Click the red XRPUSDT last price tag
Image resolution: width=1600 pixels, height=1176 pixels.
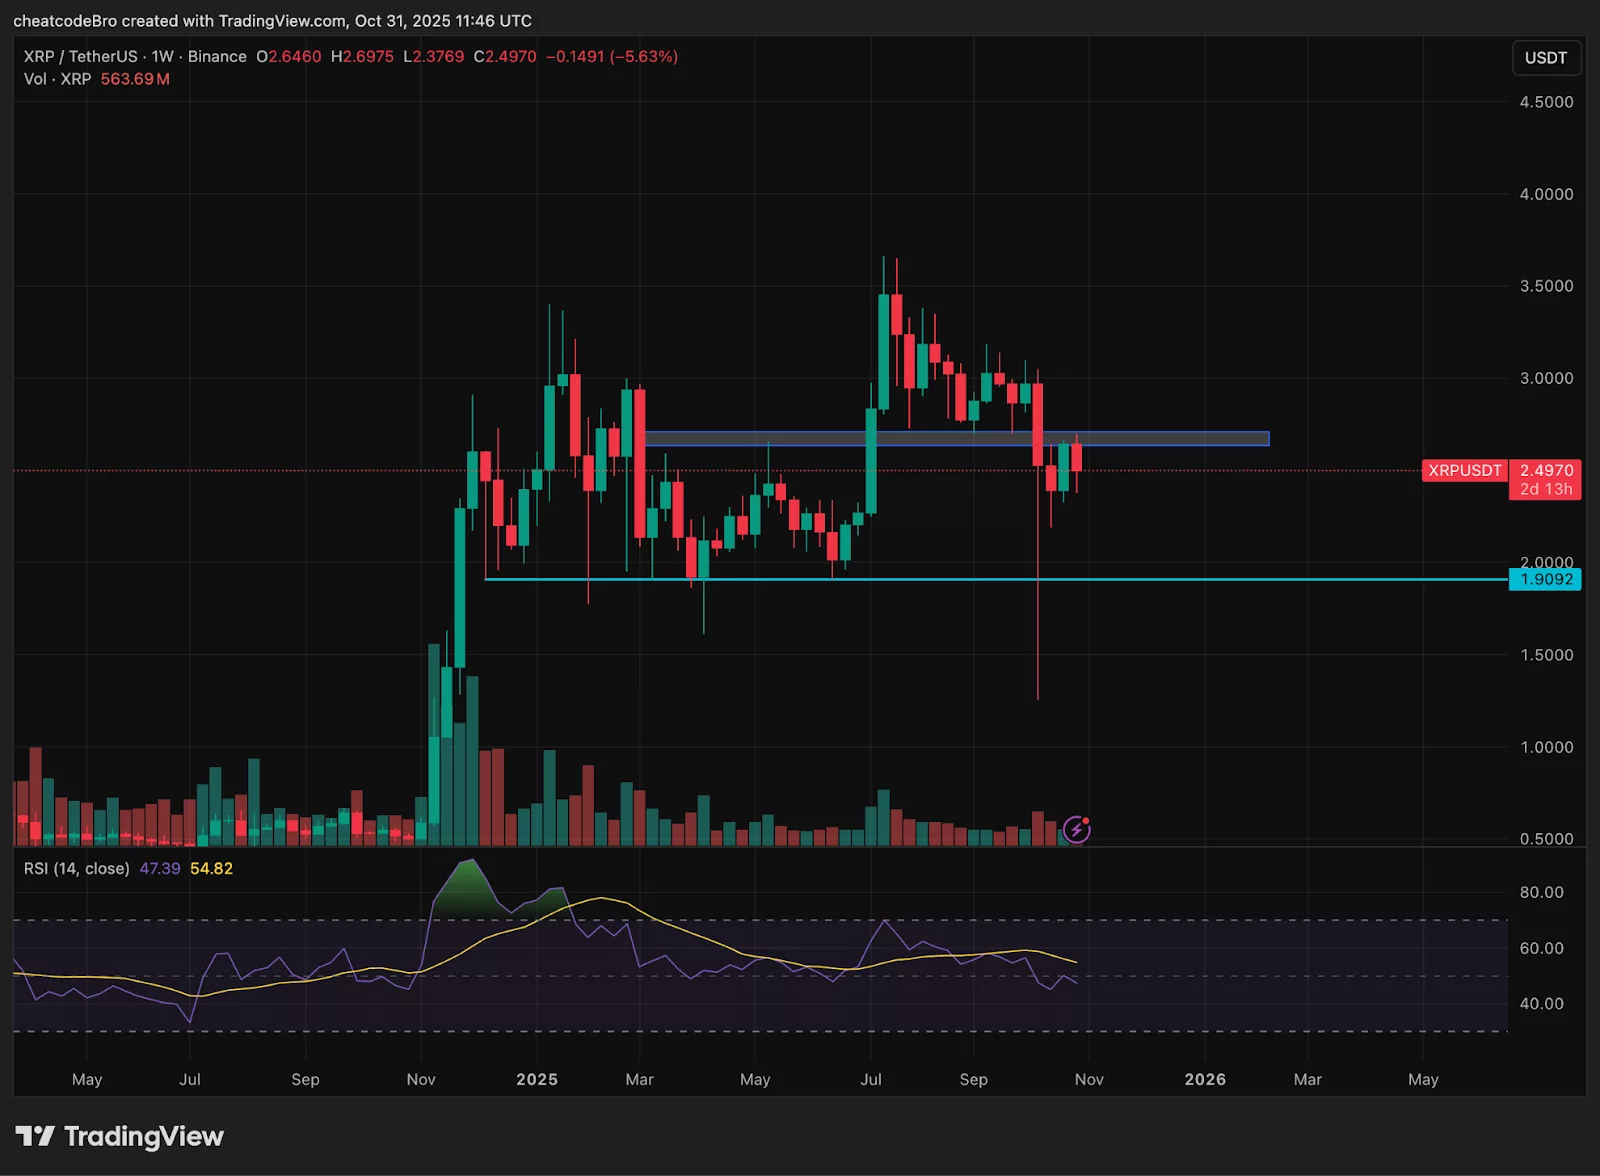tap(1464, 470)
